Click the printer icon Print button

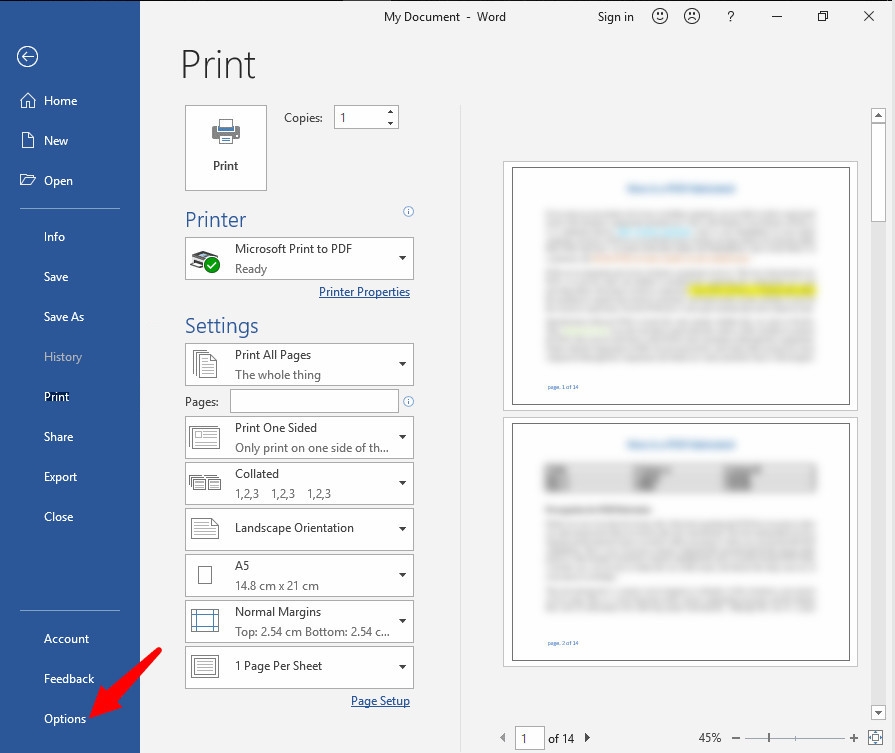click(x=226, y=147)
